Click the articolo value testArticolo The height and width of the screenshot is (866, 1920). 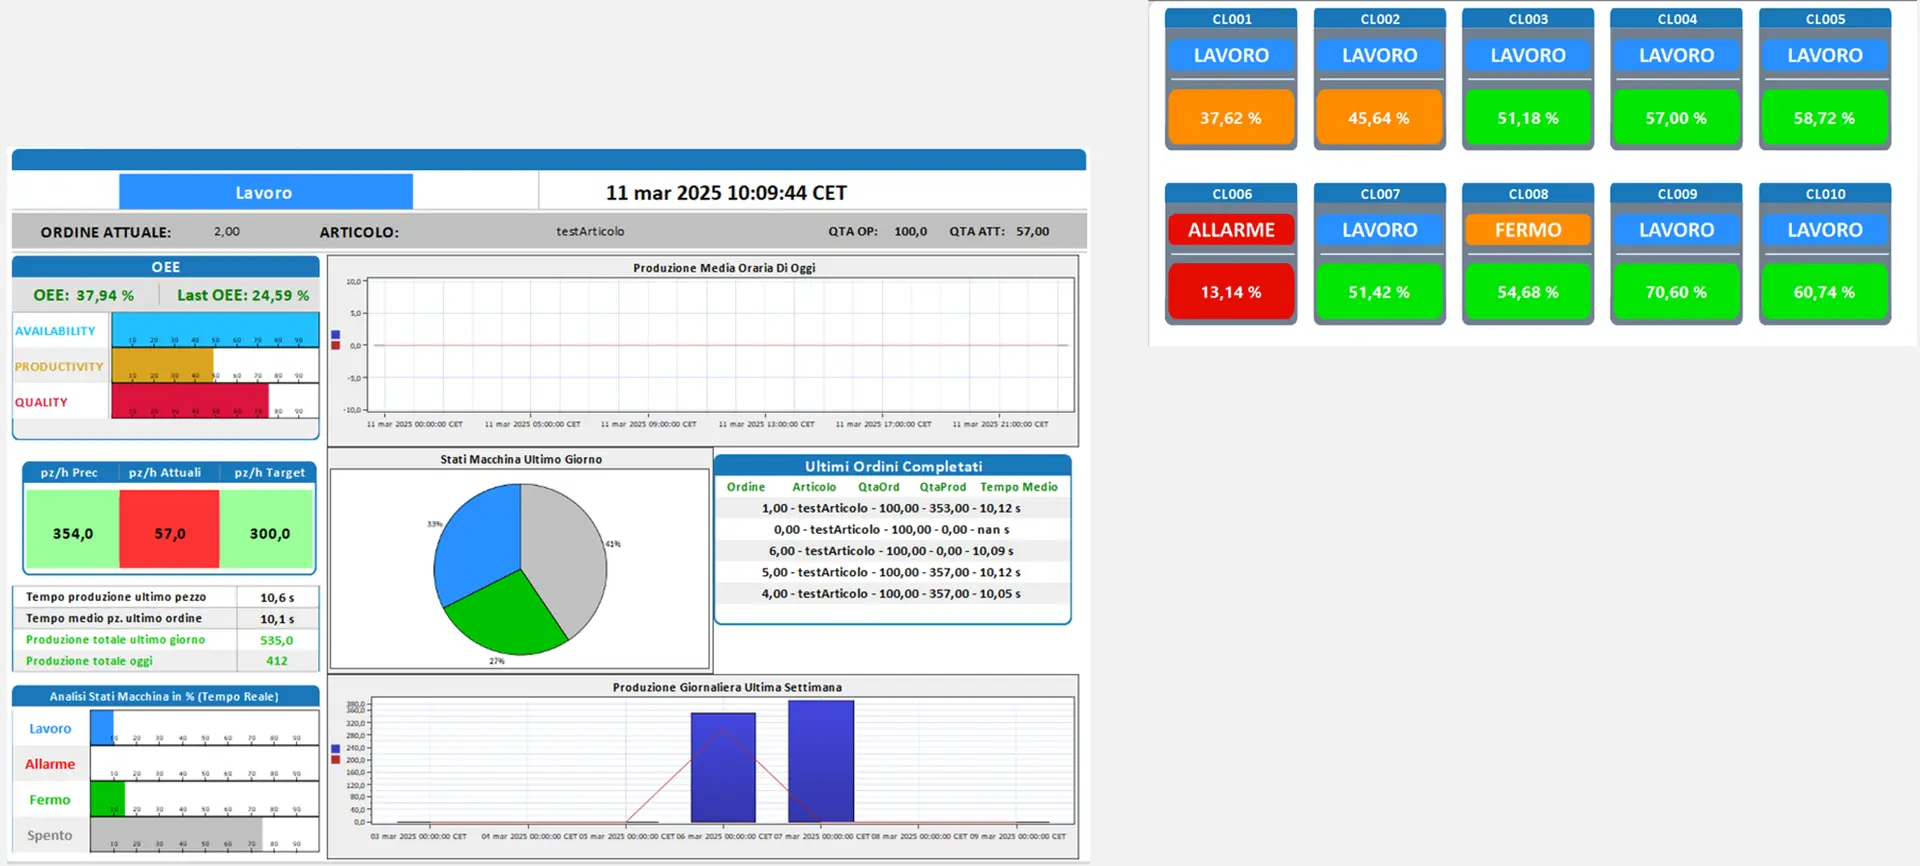(590, 231)
